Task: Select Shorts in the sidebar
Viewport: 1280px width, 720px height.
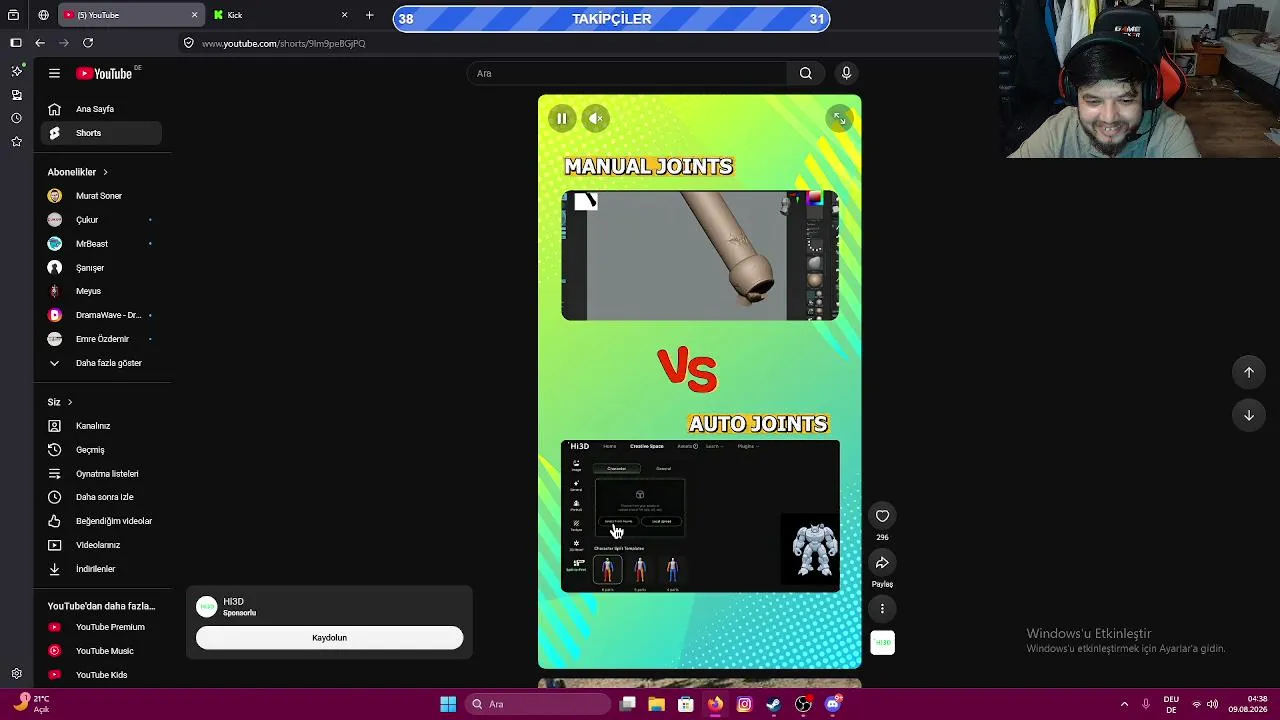Action: coord(101,133)
